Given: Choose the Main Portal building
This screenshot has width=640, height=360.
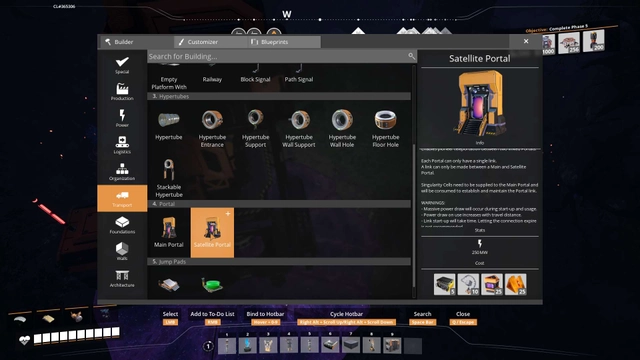Looking at the screenshot, I should pyautogui.click(x=169, y=232).
